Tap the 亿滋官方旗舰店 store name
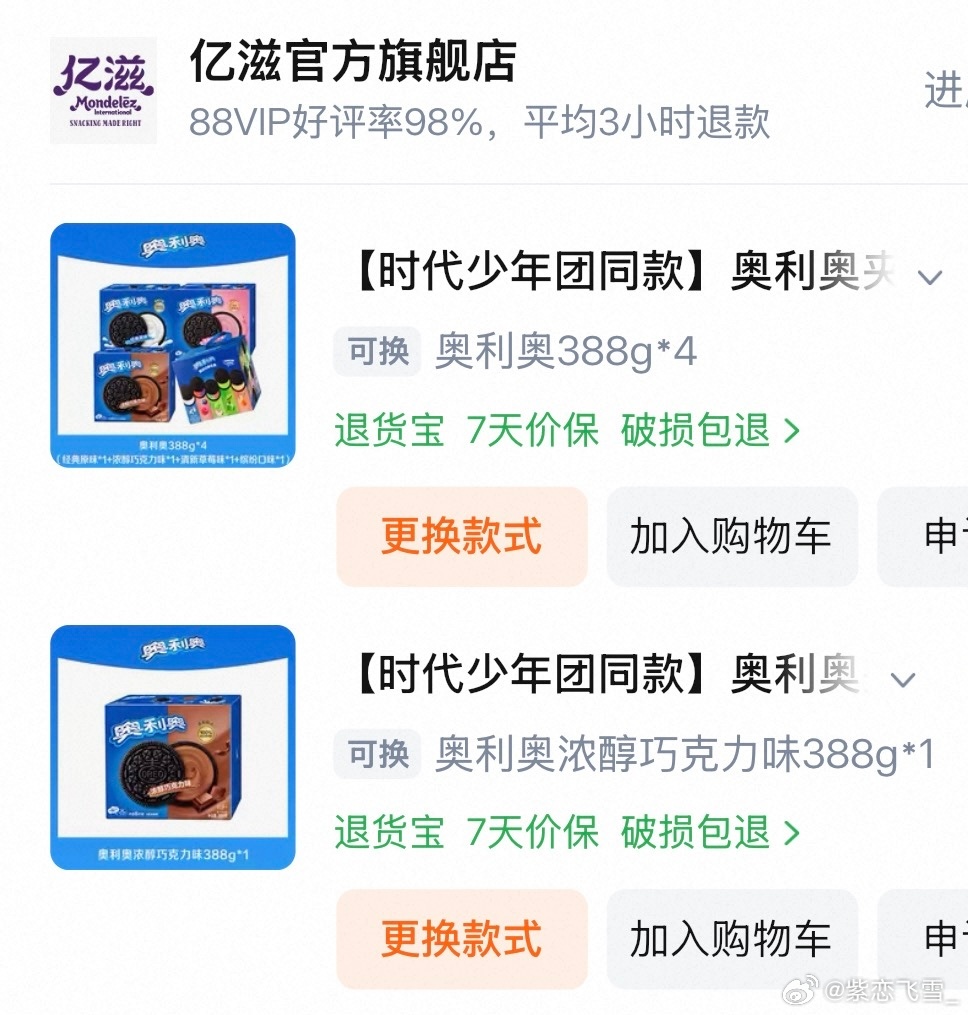 point(353,61)
